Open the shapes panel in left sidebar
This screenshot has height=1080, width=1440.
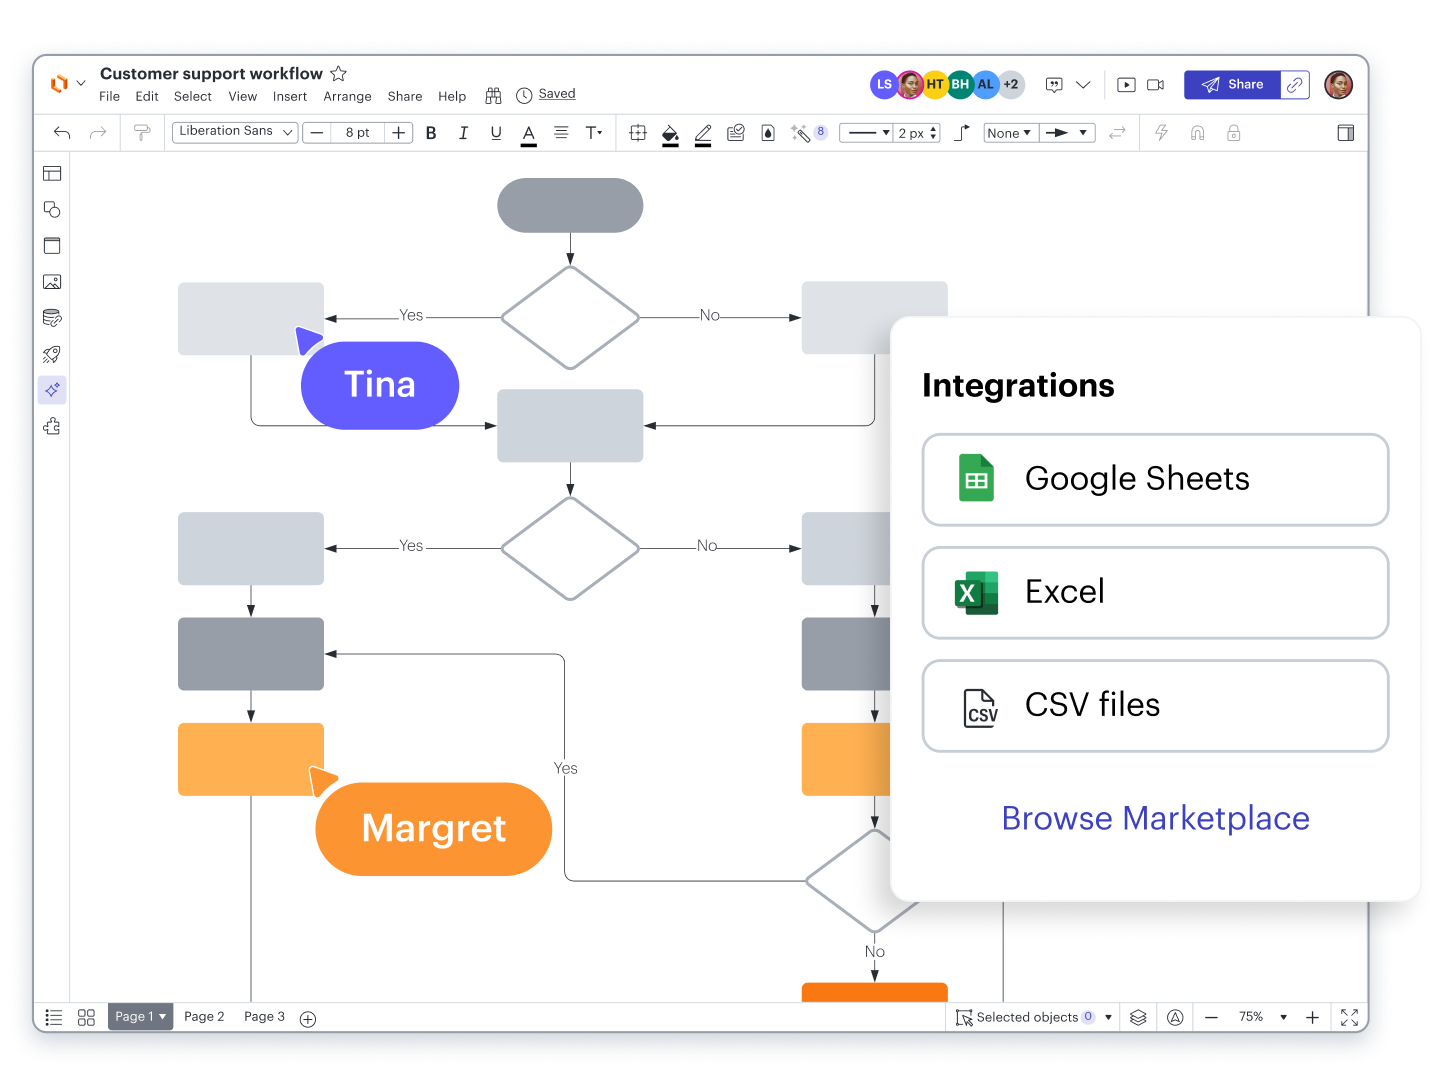tap(52, 210)
